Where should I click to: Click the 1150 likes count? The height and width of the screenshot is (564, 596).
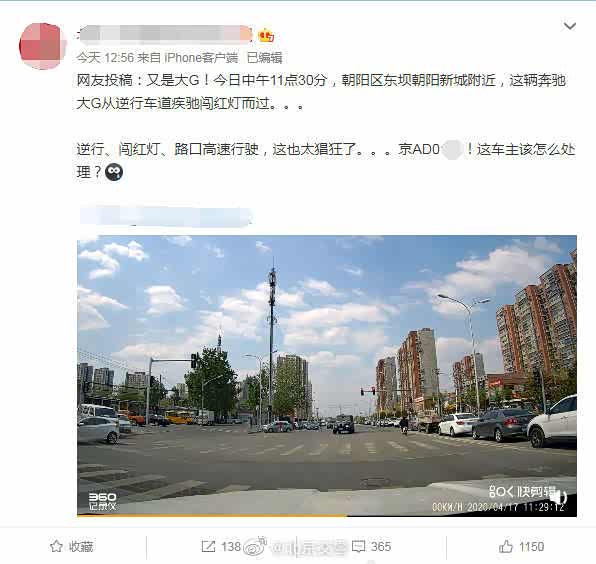(531, 547)
